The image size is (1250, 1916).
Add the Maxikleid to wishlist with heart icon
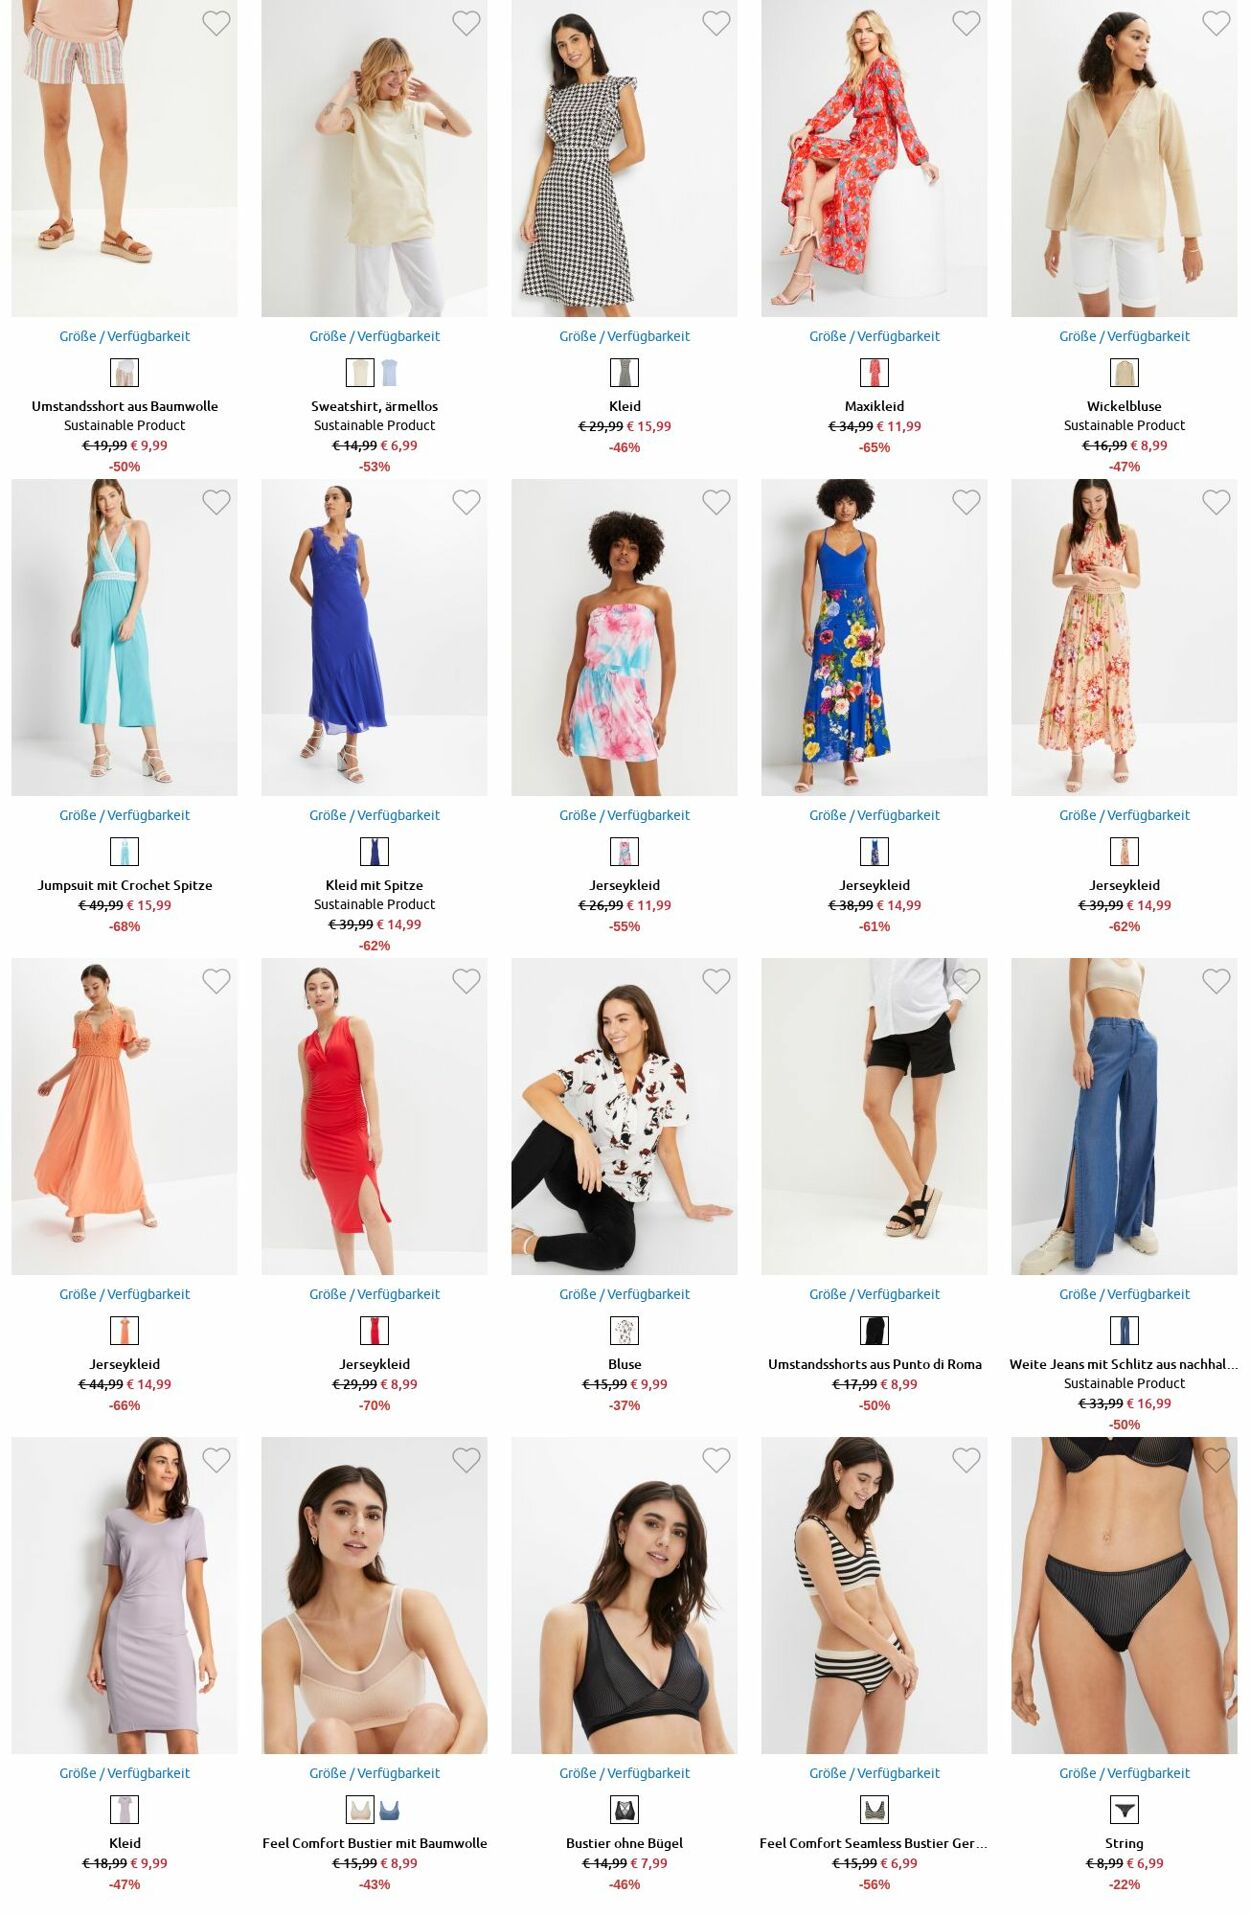pyautogui.click(x=966, y=23)
